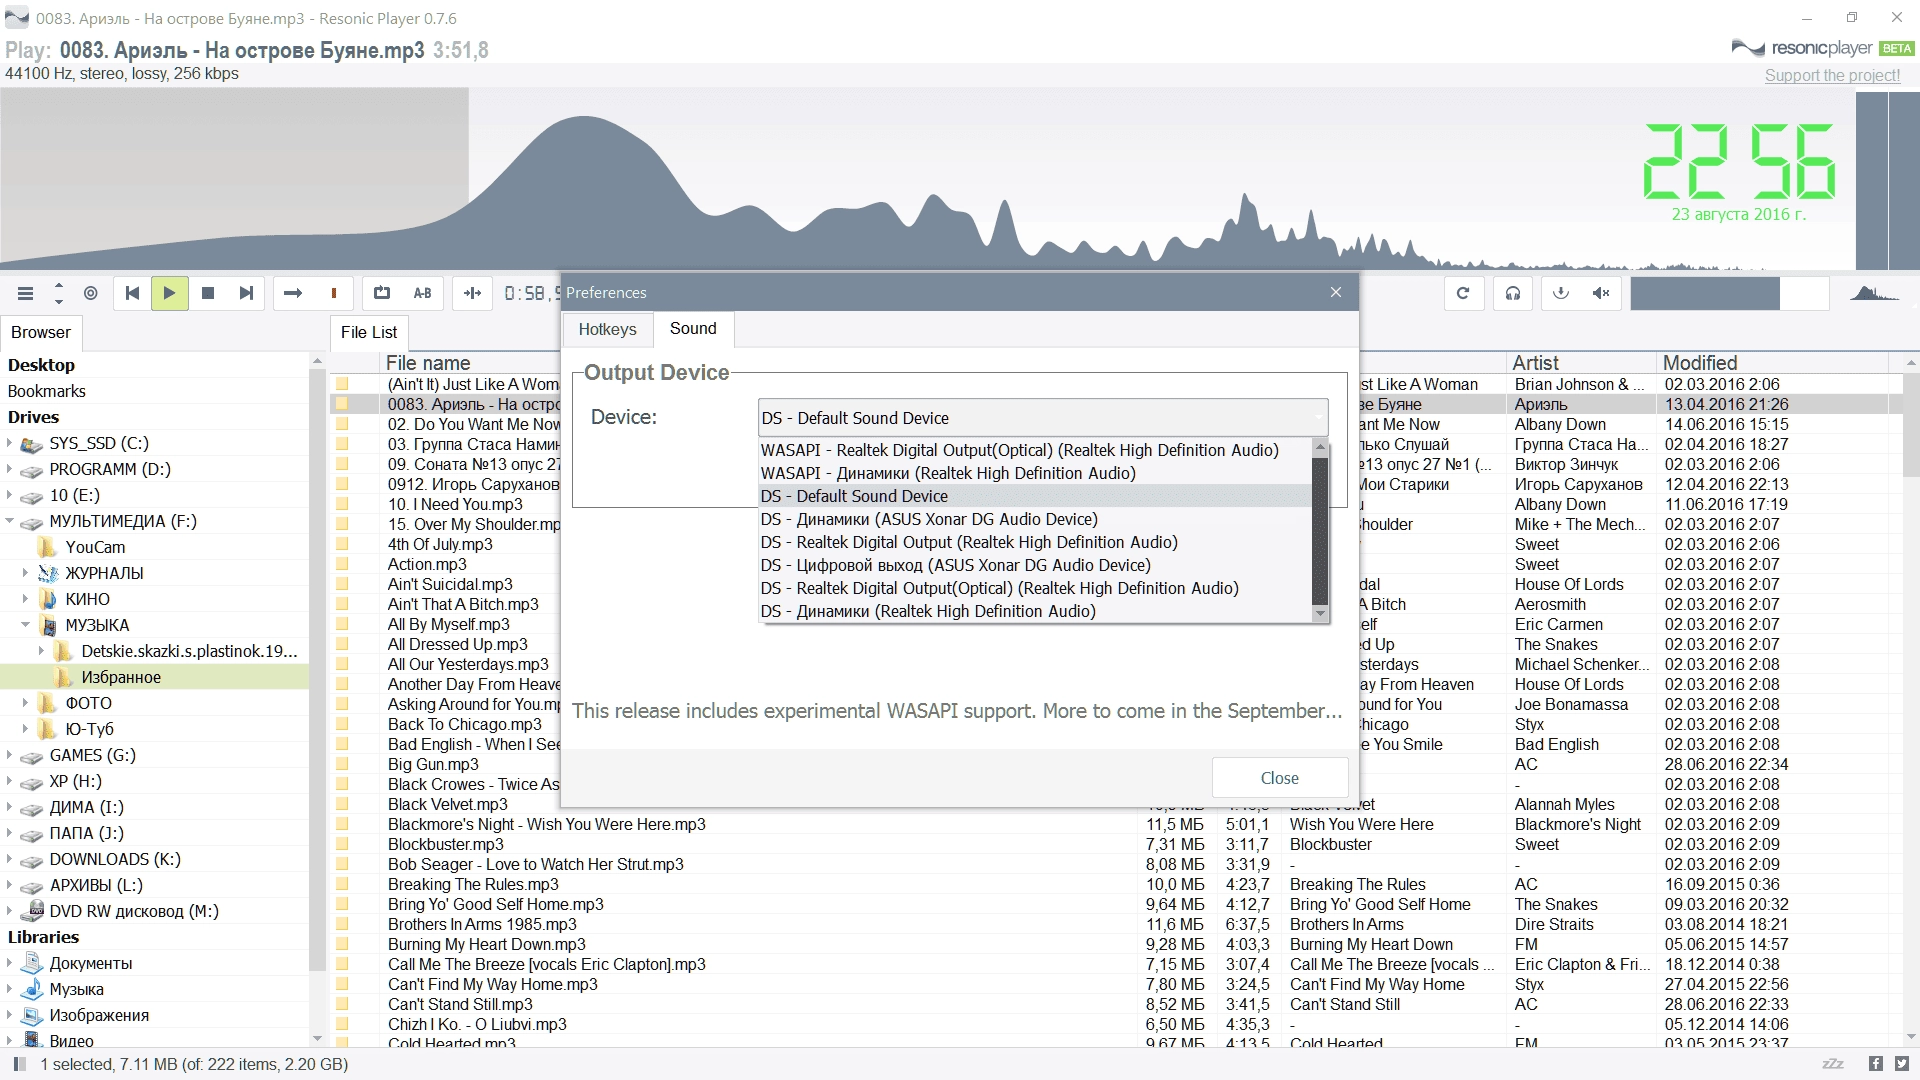Screen dimensions: 1920x1080
Task: Open the main hamburger menu
Action: tap(26, 293)
